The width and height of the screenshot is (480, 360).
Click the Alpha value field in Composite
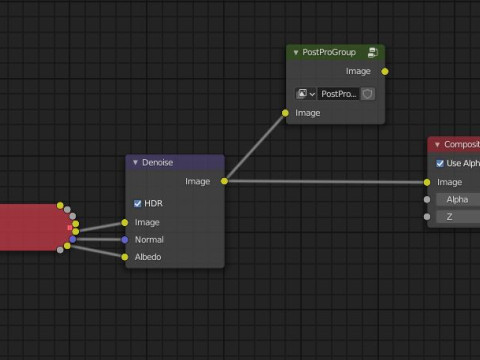tap(458, 199)
